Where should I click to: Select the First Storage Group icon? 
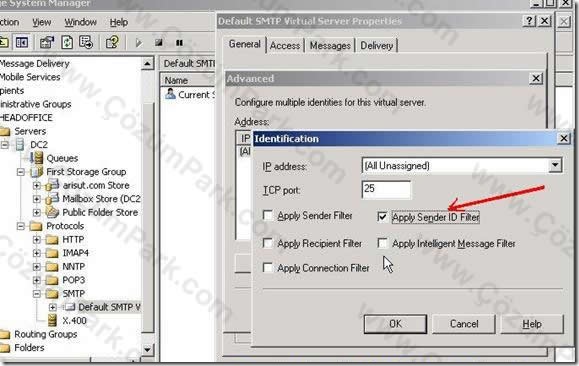(36, 172)
